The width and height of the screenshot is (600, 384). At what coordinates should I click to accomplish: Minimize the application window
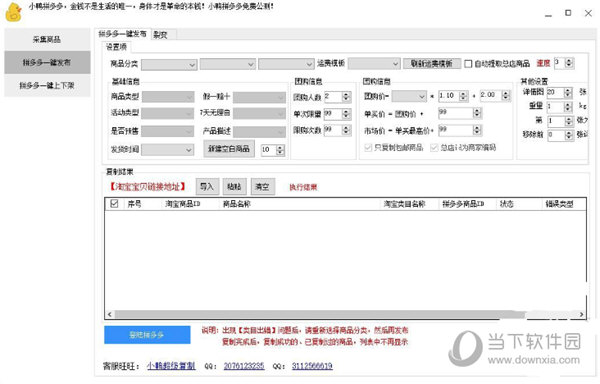(x=548, y=15)
